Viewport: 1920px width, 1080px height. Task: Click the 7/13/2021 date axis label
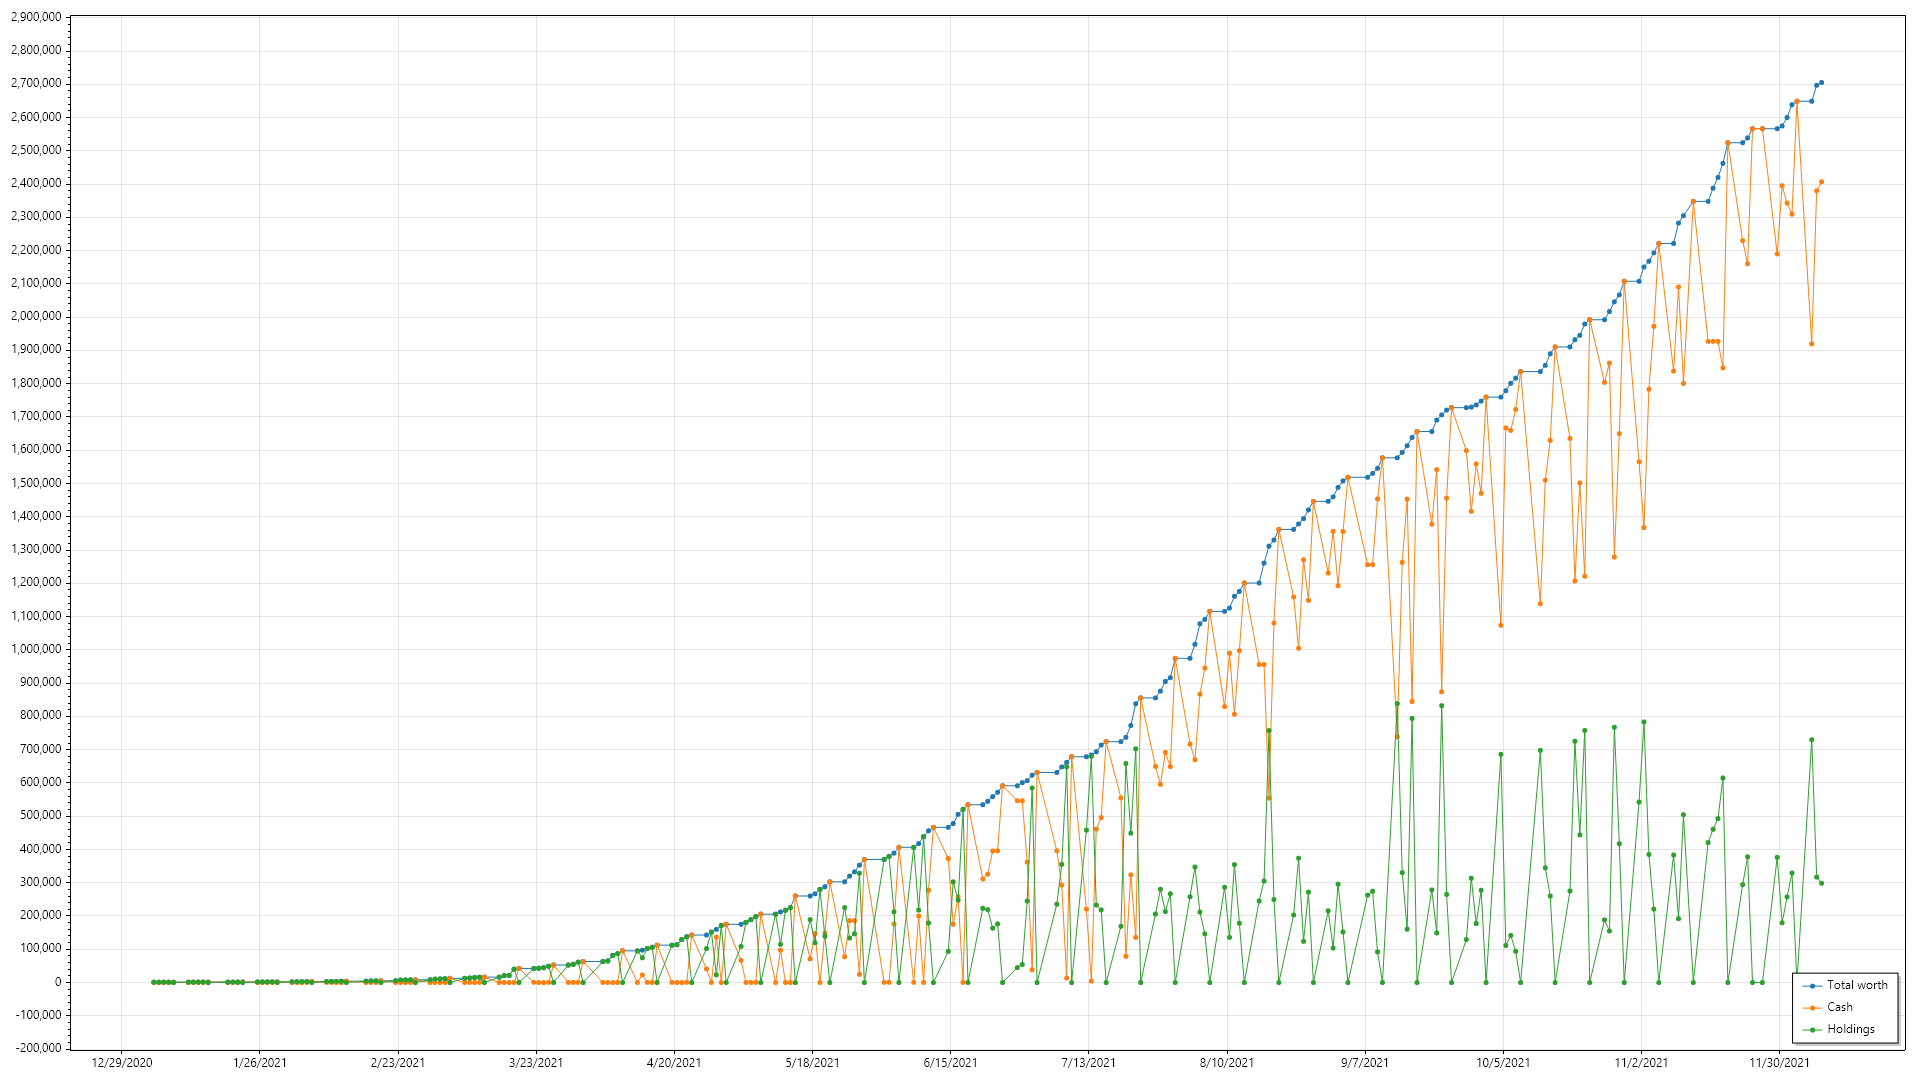(1088, 1062)
